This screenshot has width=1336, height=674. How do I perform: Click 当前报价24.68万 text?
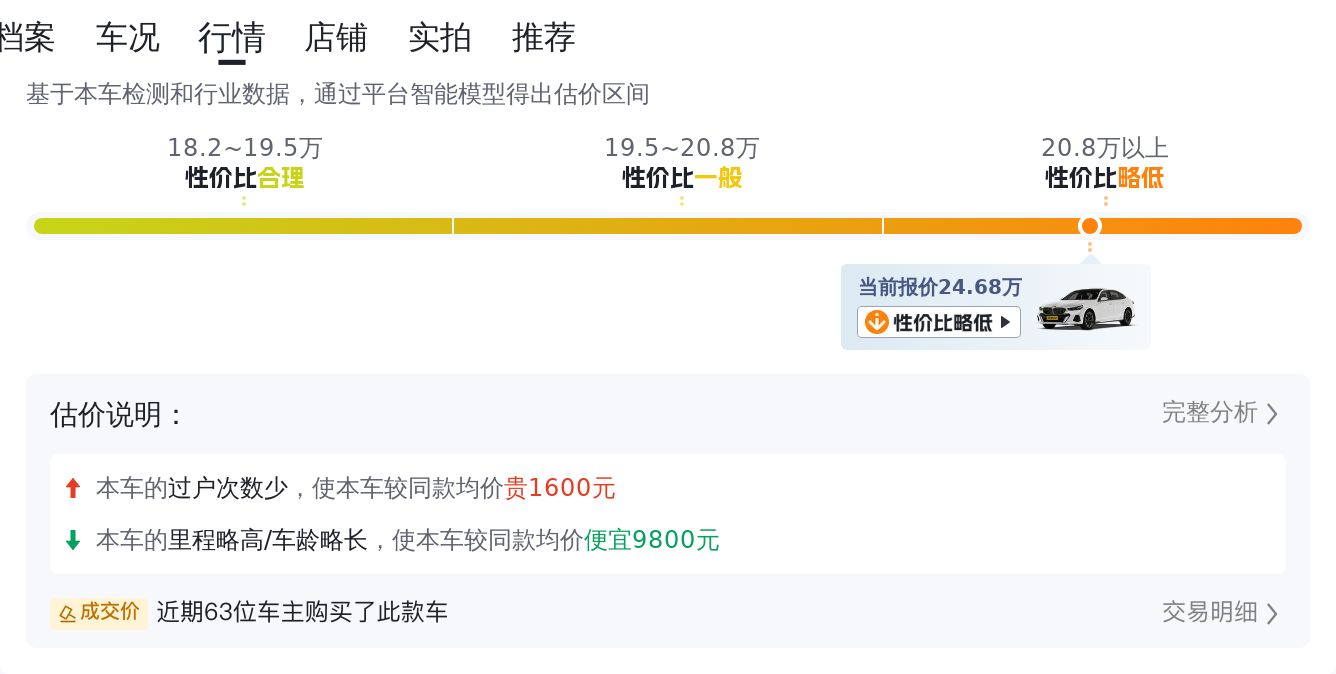940,287
